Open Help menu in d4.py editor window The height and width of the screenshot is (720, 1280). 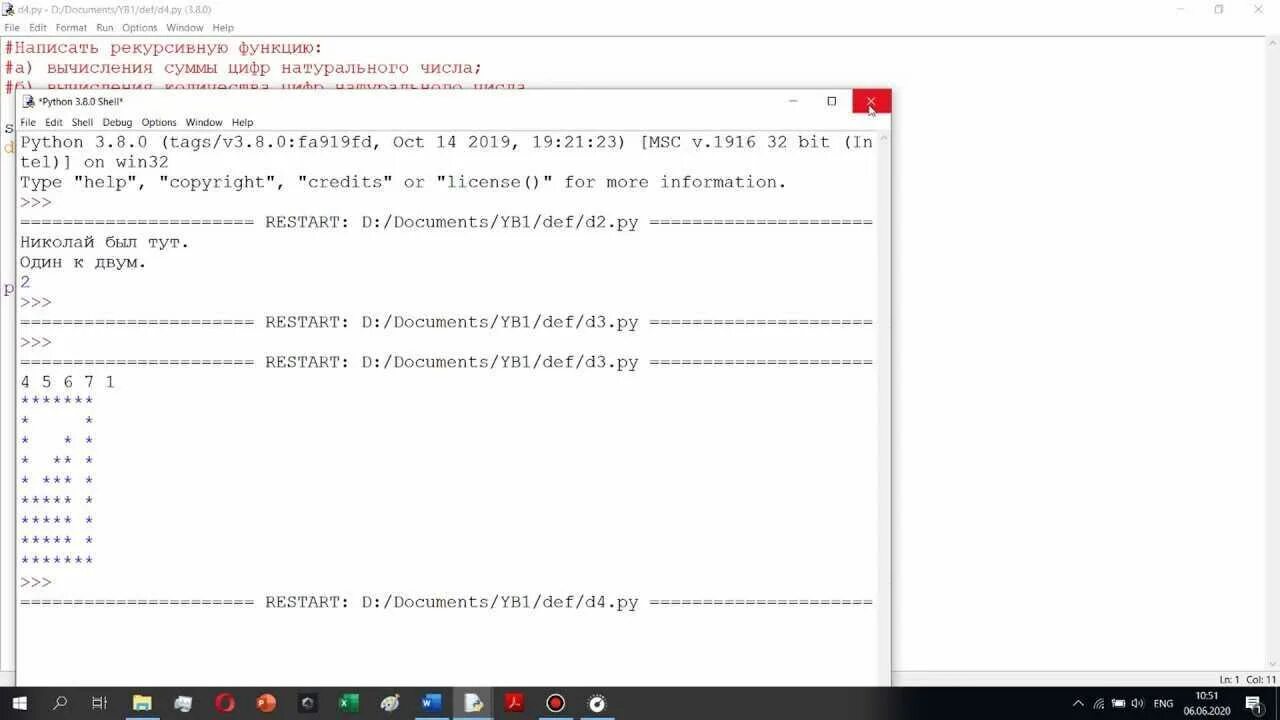click(223, 28)
